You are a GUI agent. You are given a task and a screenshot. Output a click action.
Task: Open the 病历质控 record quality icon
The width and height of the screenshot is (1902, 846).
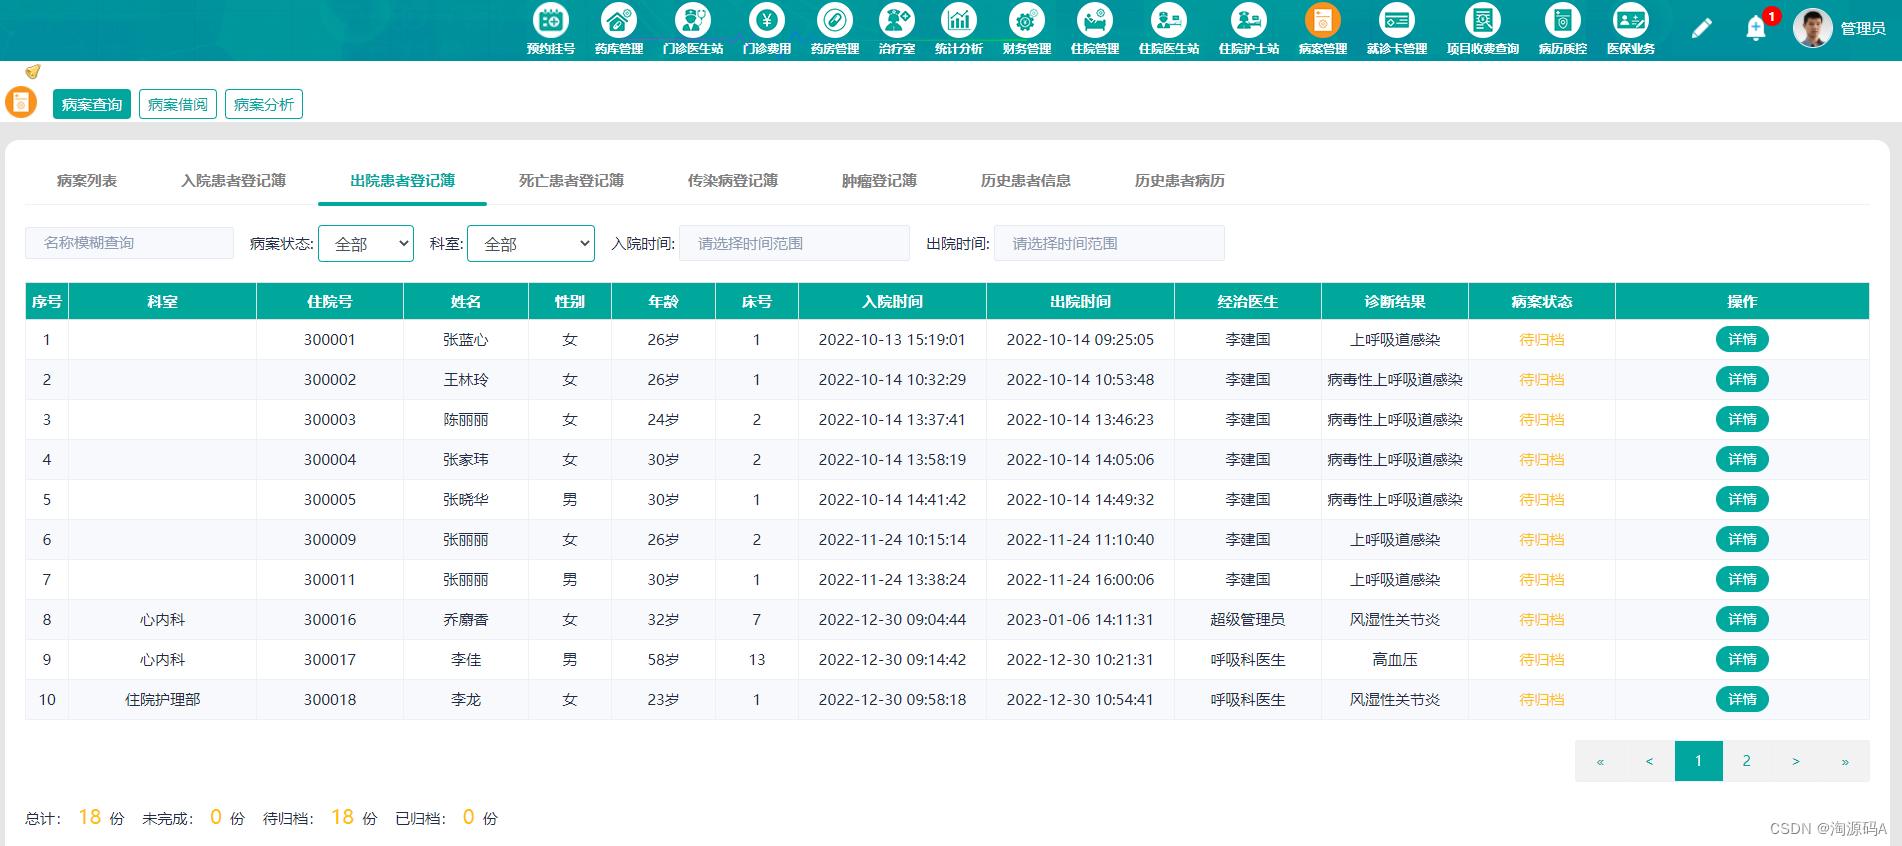1563,20
